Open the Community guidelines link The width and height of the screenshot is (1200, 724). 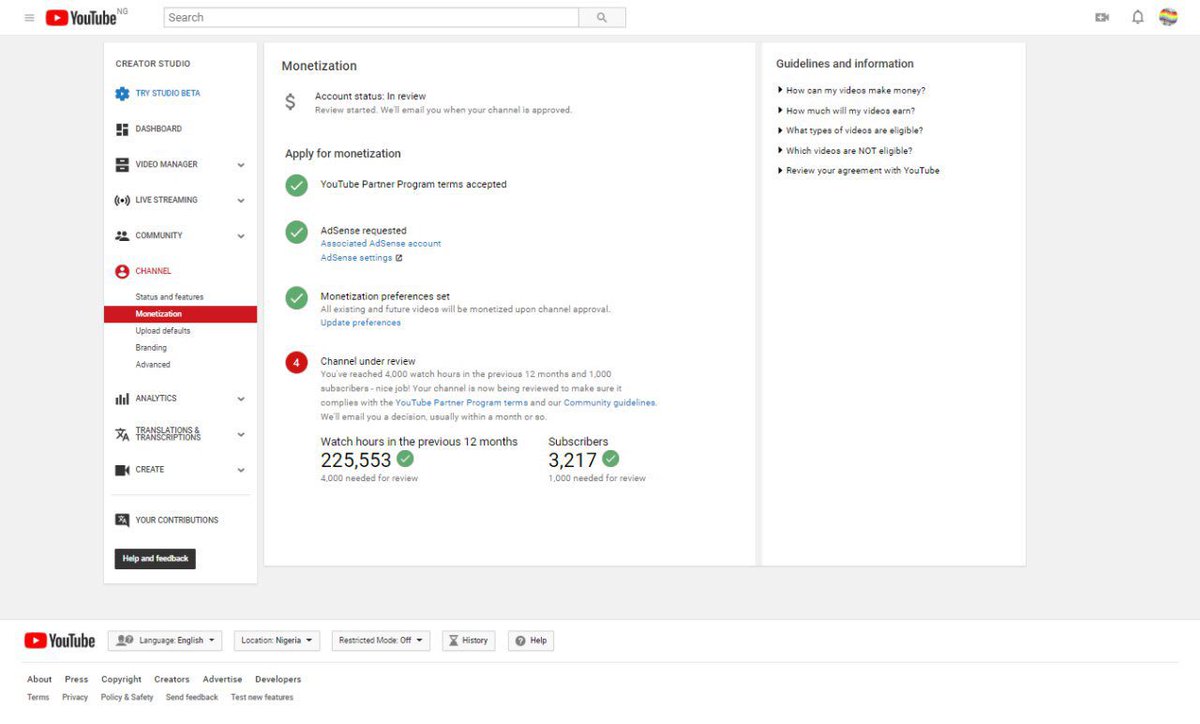(x=609, y=403)
